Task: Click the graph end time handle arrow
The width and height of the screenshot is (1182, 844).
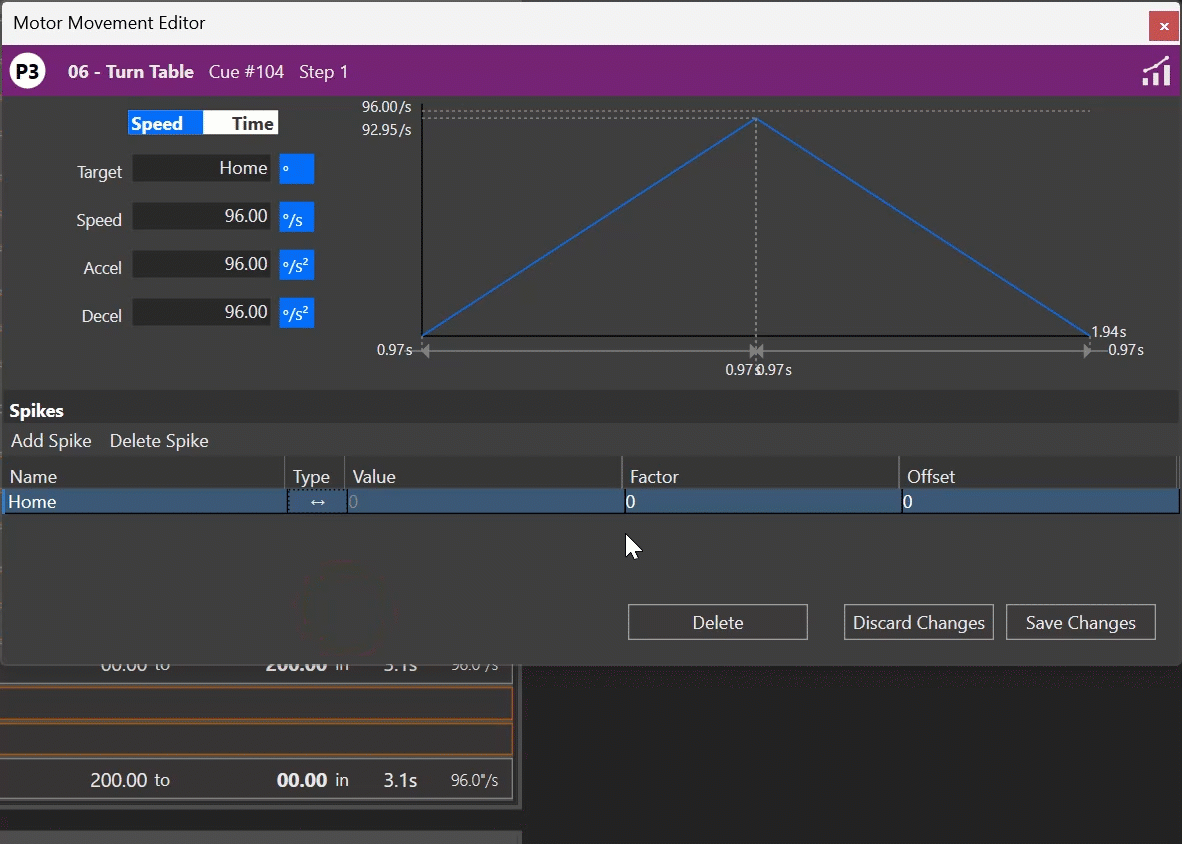Action: coord(1087,350)
